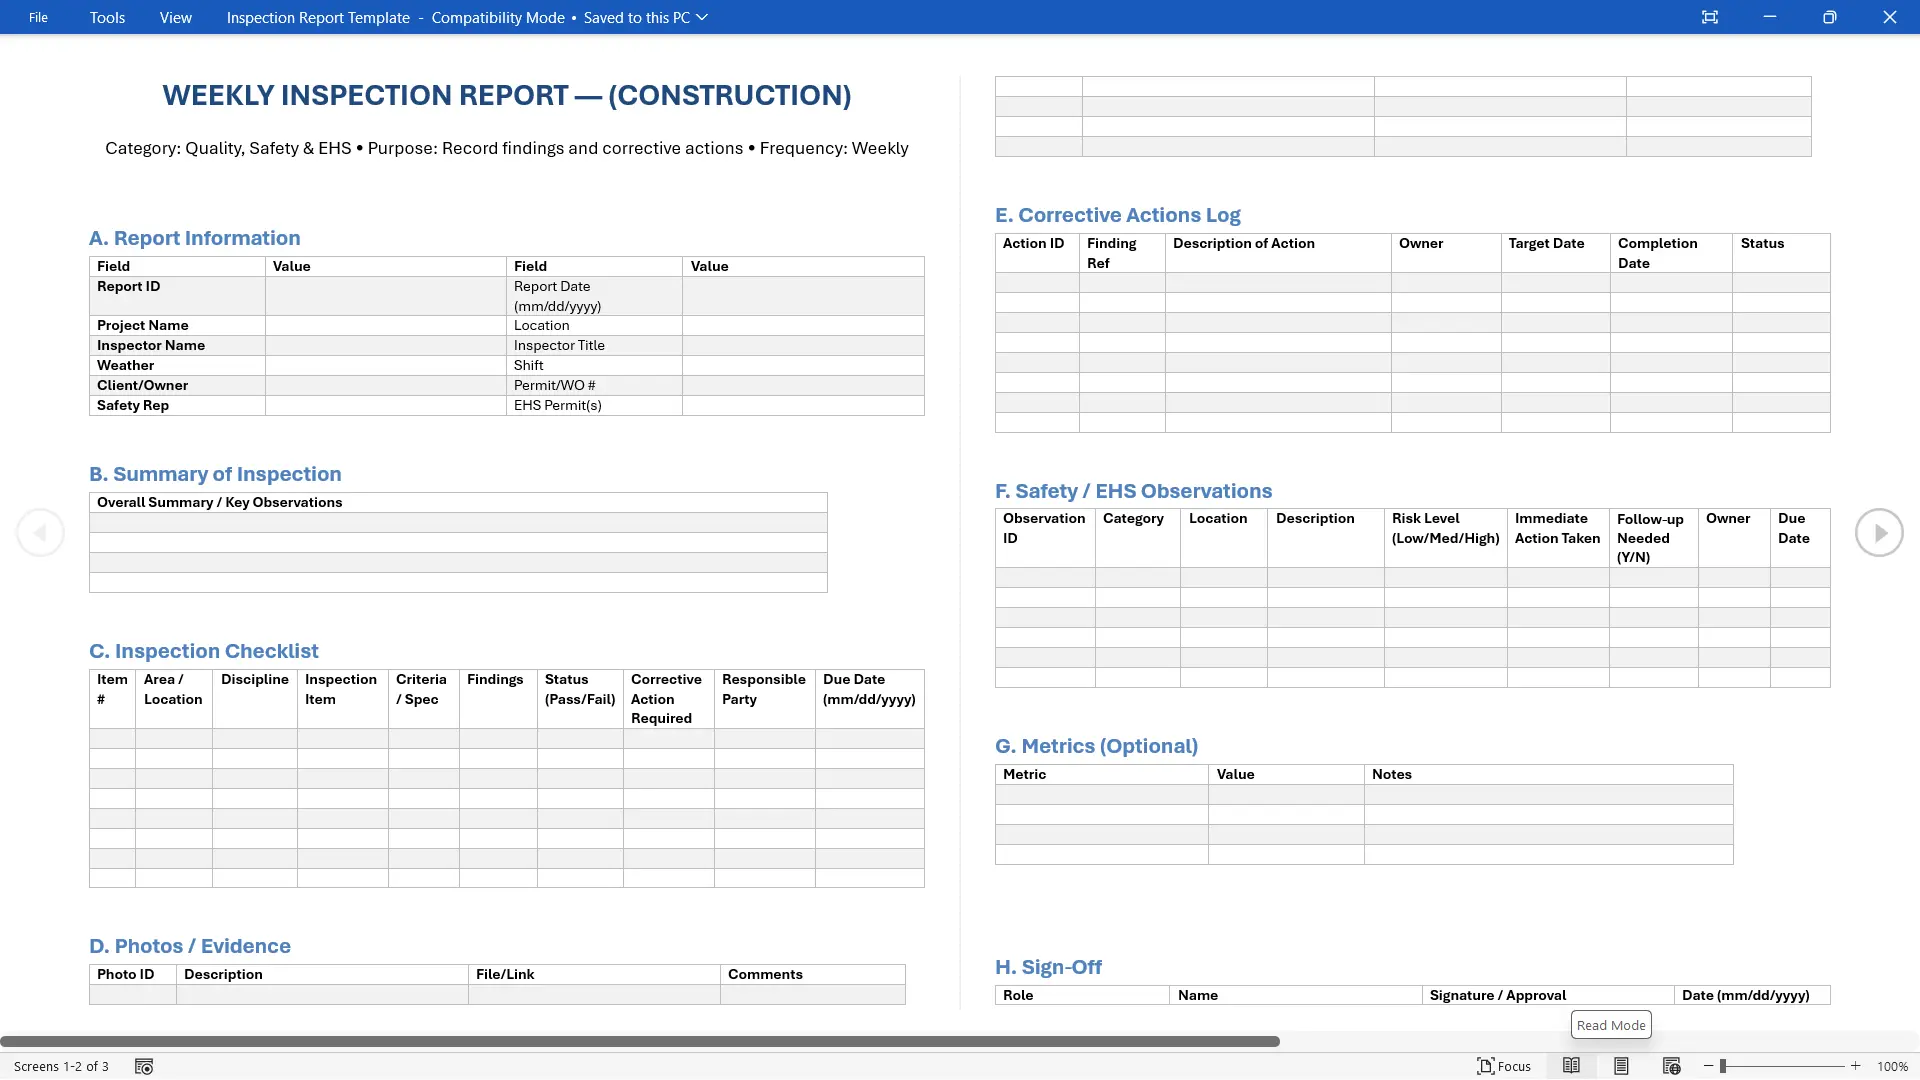Viewport: 1920px width, 1080px height.
Task: Click the report title 'WEEKLY INSPECTION REPORT'
Action: pyautogui.click(x=365, y=95)
